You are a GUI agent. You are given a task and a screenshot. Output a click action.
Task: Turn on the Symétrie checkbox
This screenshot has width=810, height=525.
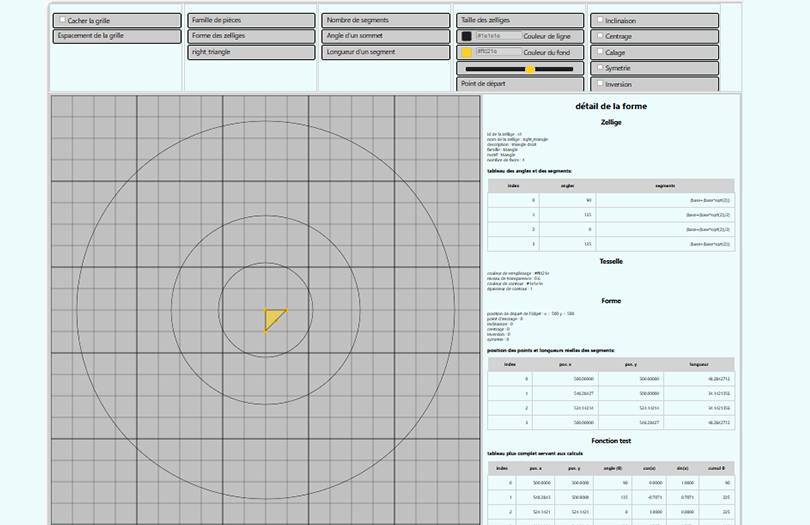pos(599,68)
